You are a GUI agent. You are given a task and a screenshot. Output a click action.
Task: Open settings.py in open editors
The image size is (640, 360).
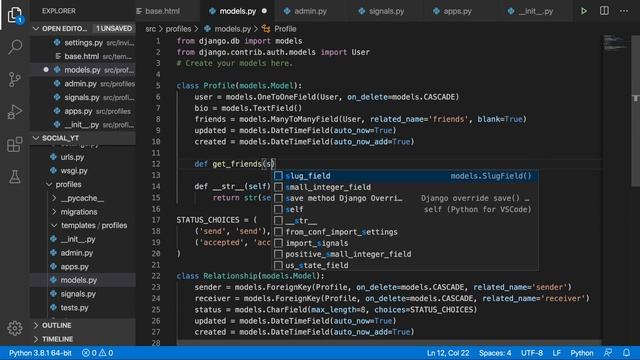click(83, 42)
